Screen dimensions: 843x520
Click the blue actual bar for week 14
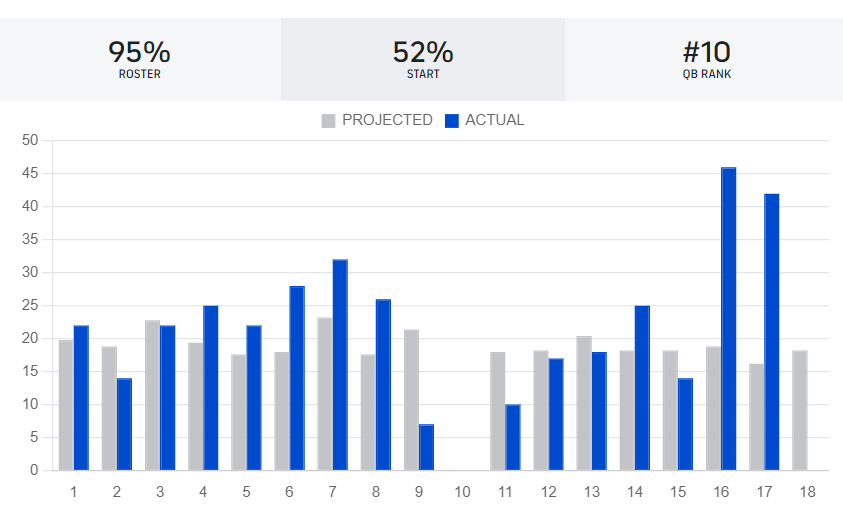(x=642, y=388)
